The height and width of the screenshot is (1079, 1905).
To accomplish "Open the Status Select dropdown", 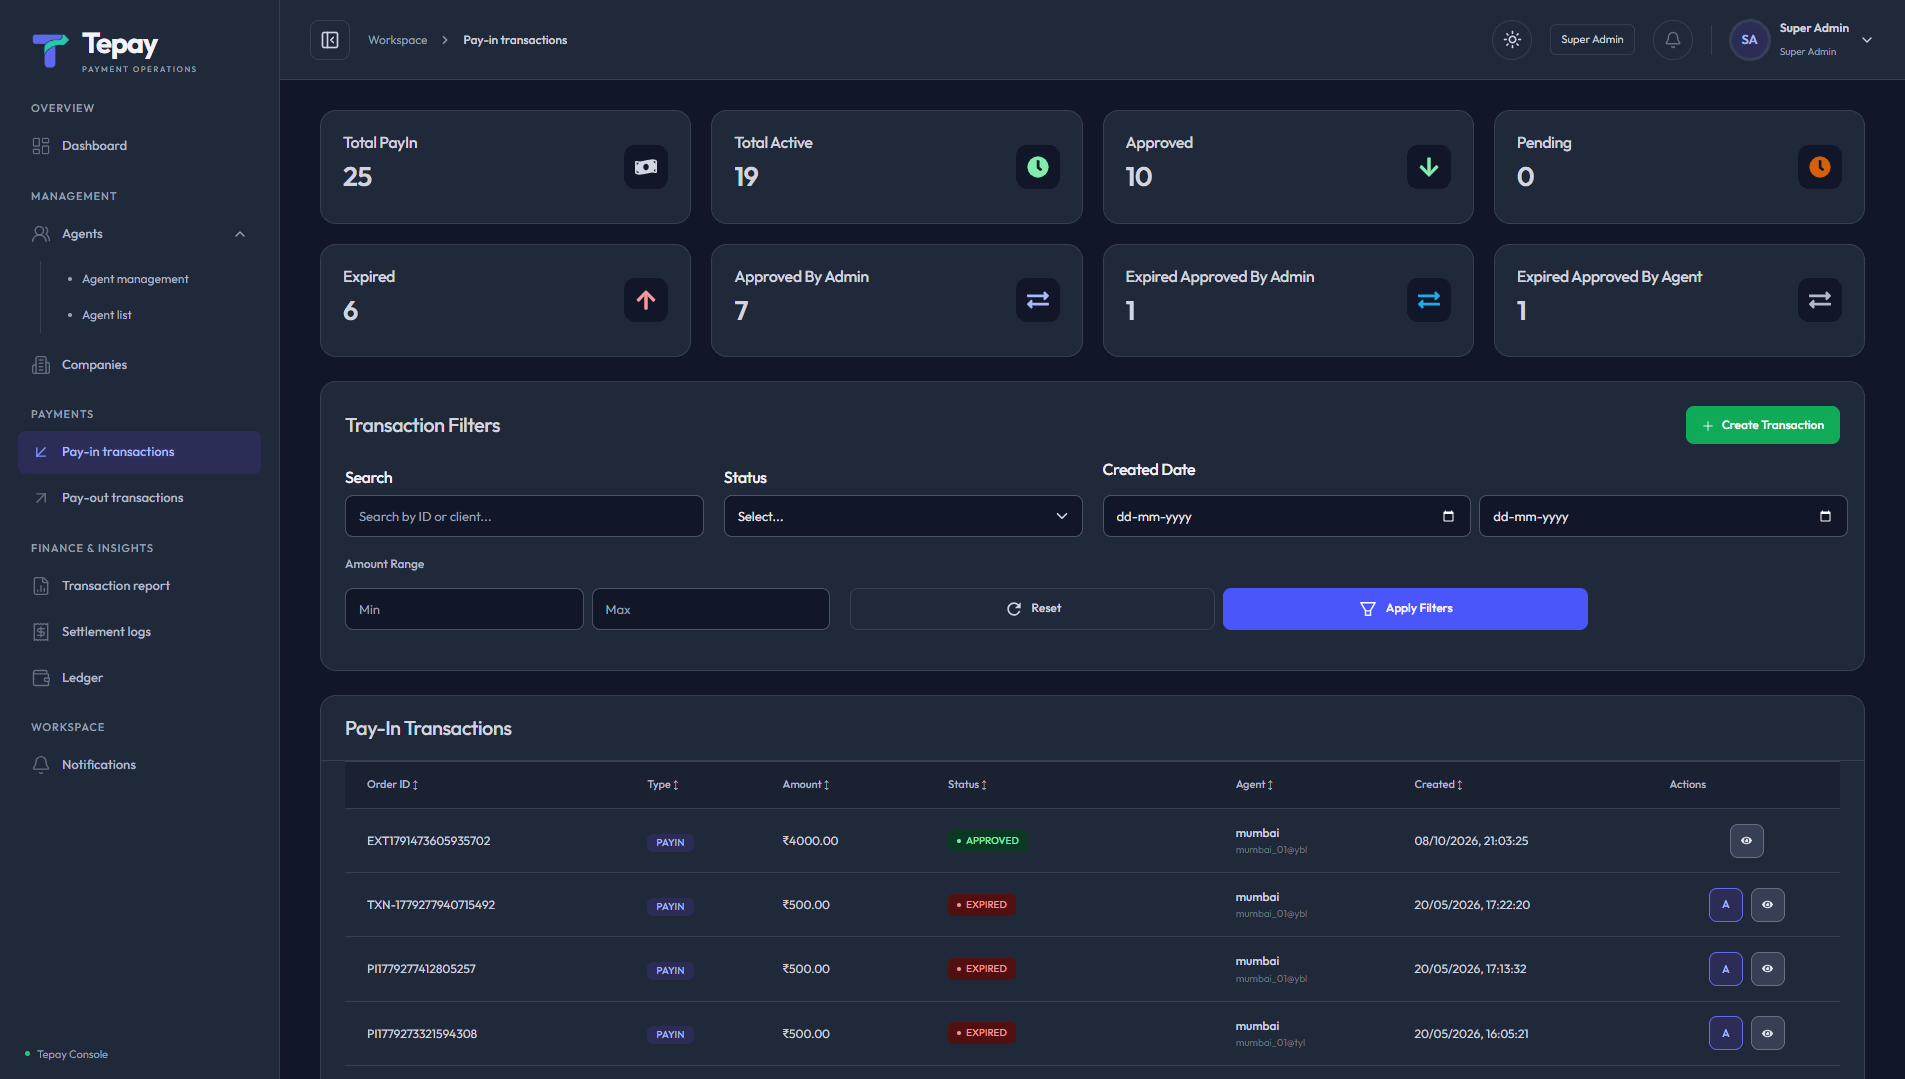I will [x=902, y=517].
